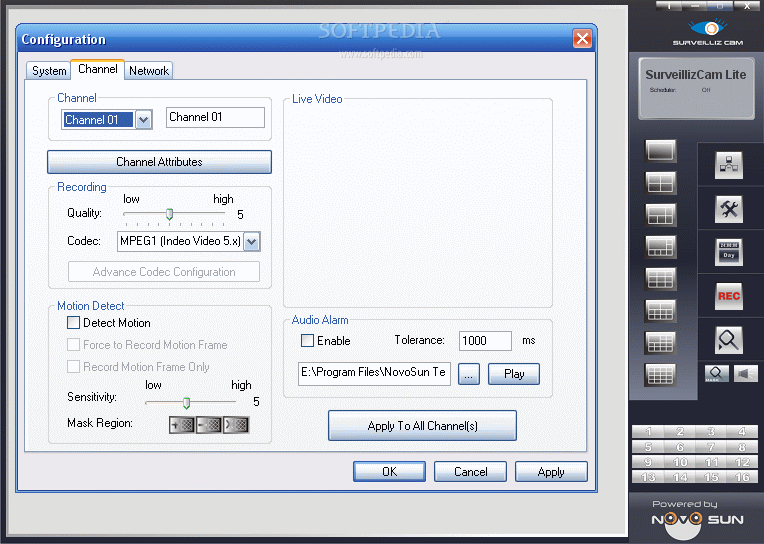Click the remove mask region icon
764x544 pixels.
pos(209,425)
